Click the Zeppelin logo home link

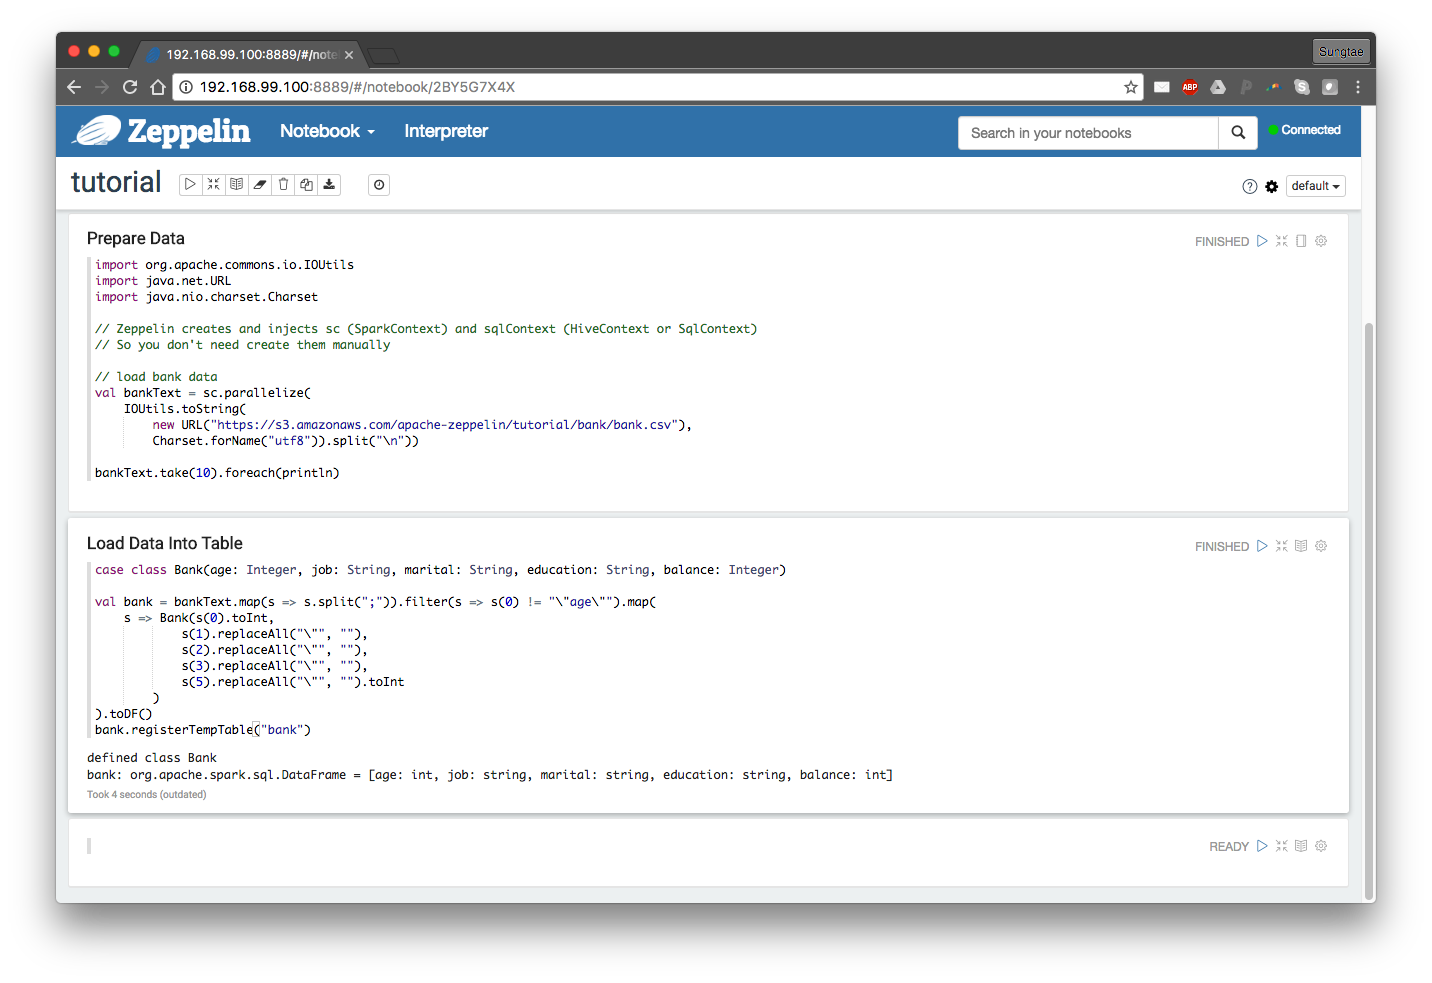pos(163,131)
